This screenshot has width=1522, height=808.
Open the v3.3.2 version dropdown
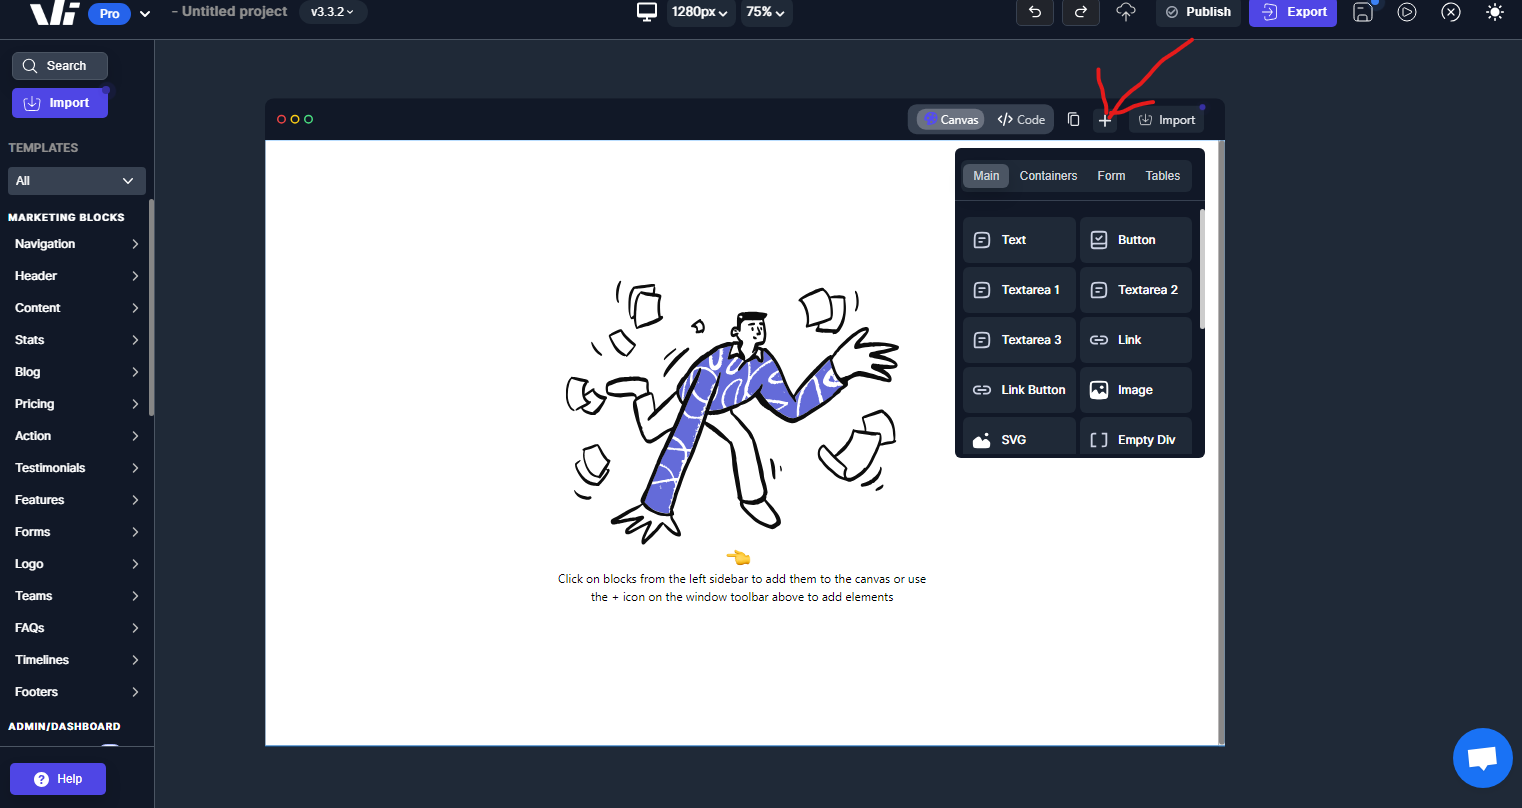tap(333, 12)
